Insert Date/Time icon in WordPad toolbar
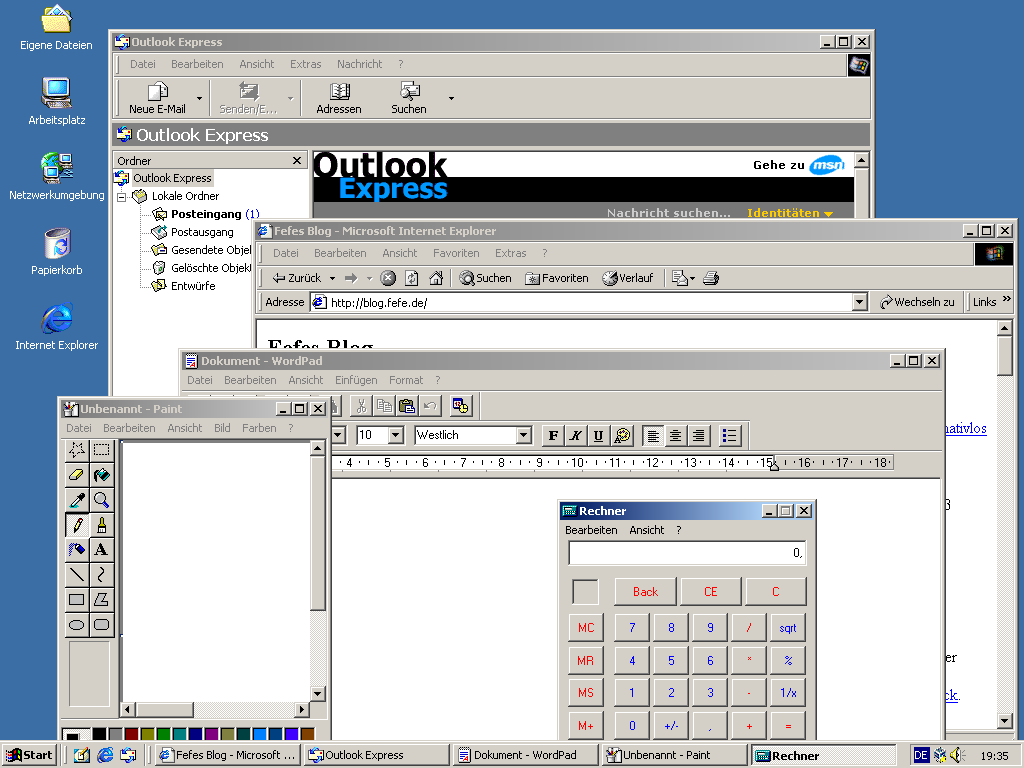The image size is (1024, 768). [460, 406]
